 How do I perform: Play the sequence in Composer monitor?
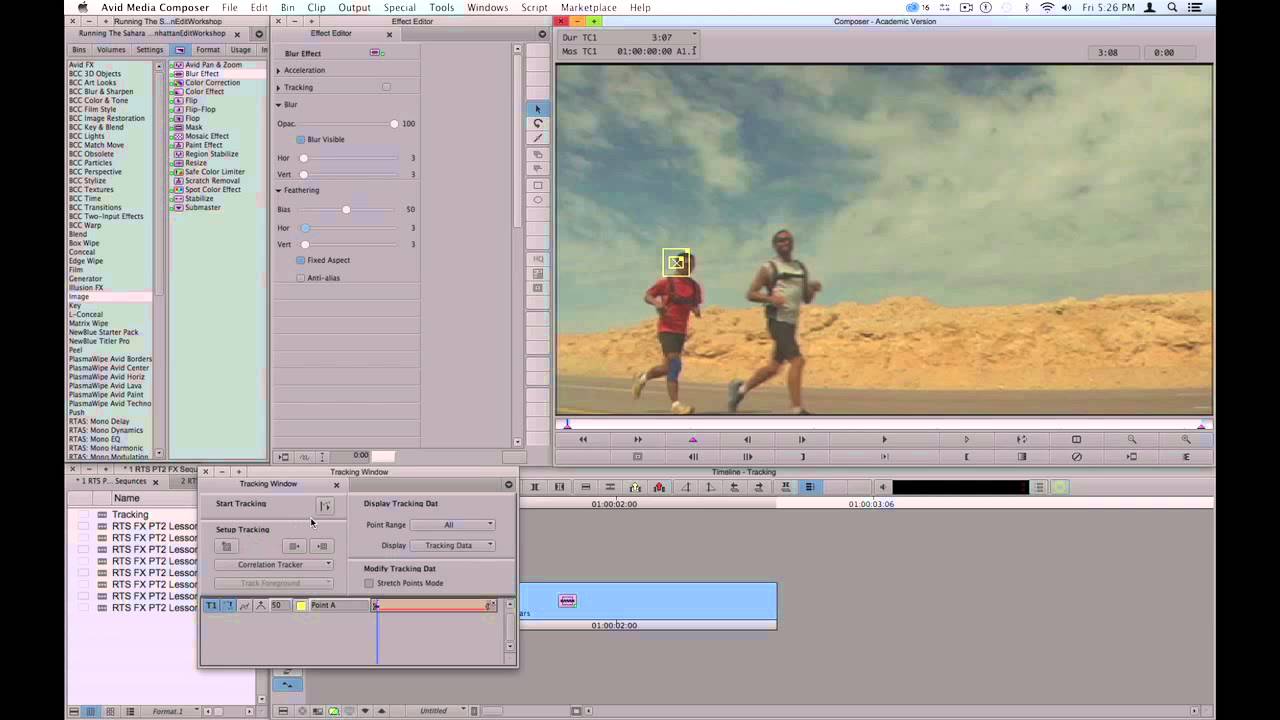(x=884, y=439)
